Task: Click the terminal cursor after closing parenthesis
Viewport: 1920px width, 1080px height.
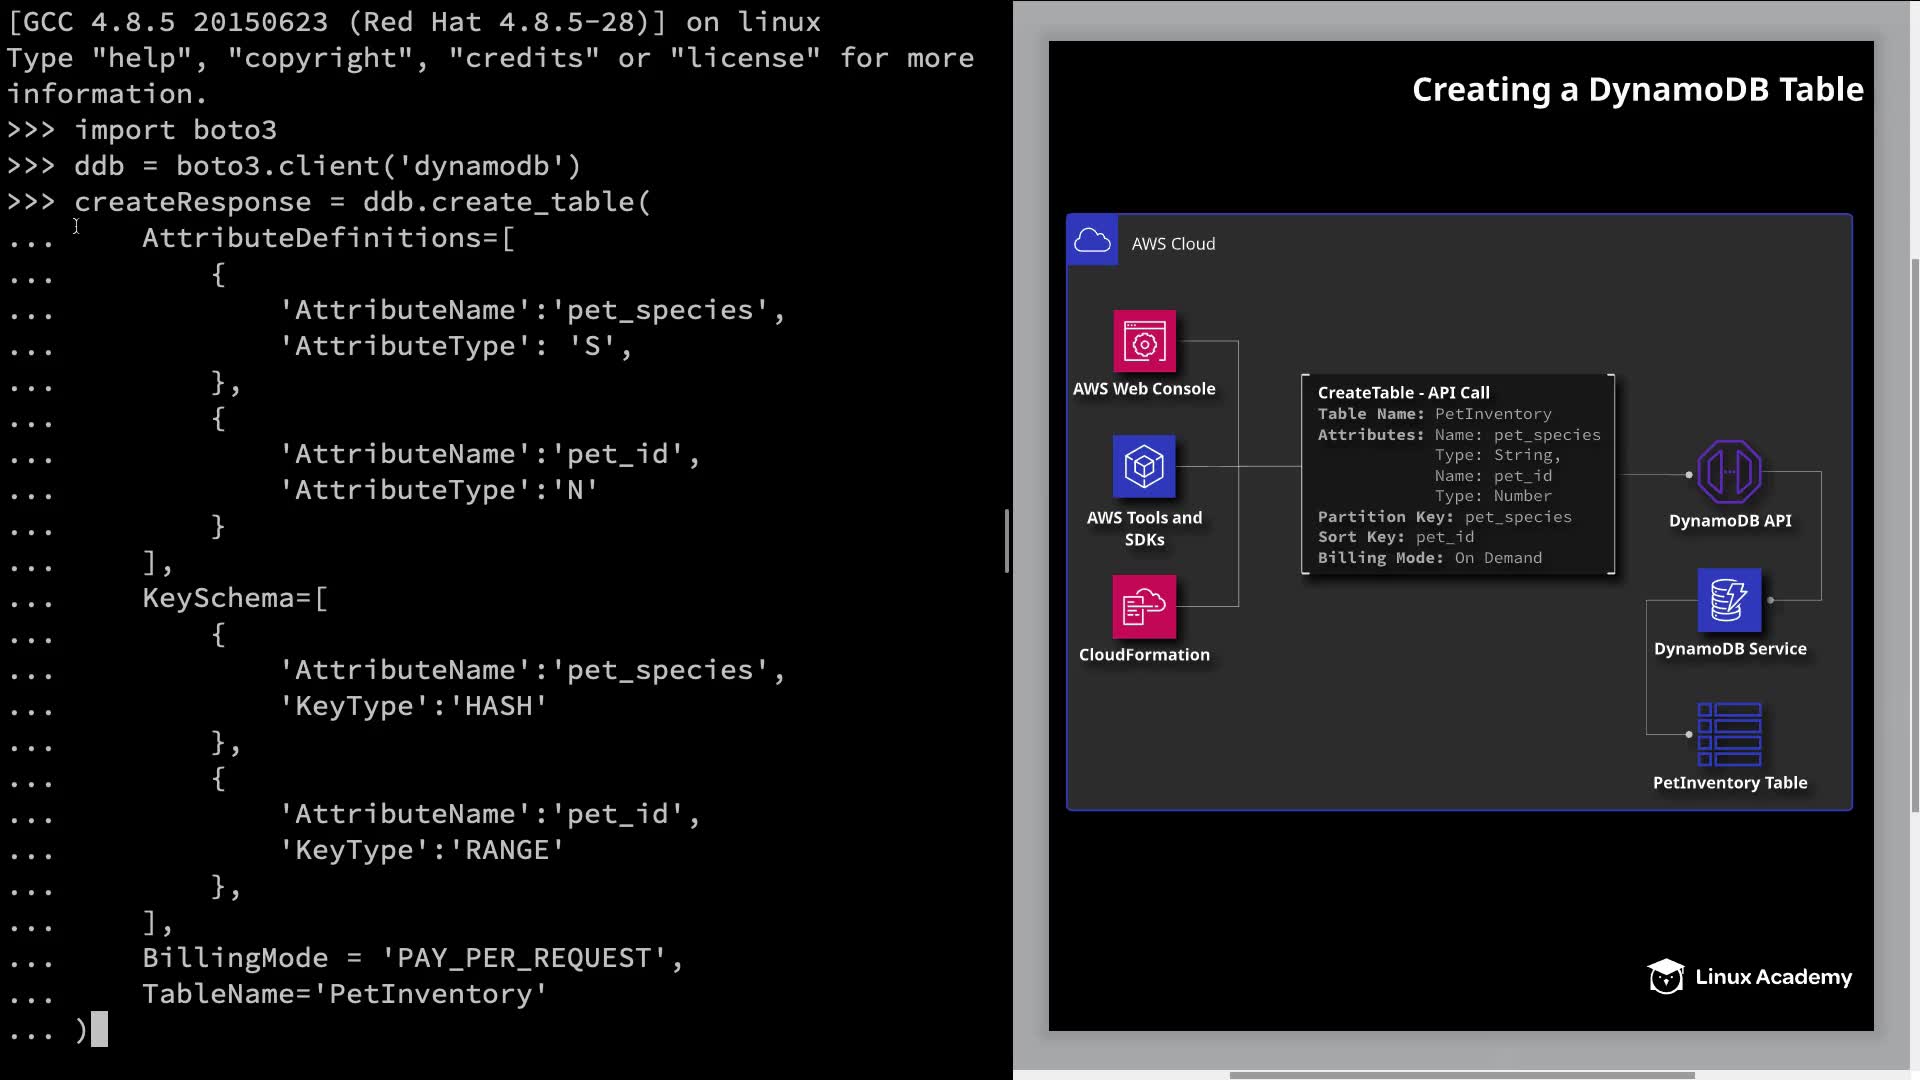Action: click(x=99, y=1029)
